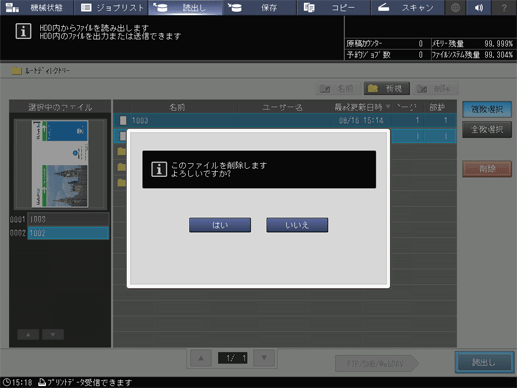Image resolution: width=517 pixels, height=388 pixels.
Task: Click the preview thumbnail of selected file
Action: [60, 164]
